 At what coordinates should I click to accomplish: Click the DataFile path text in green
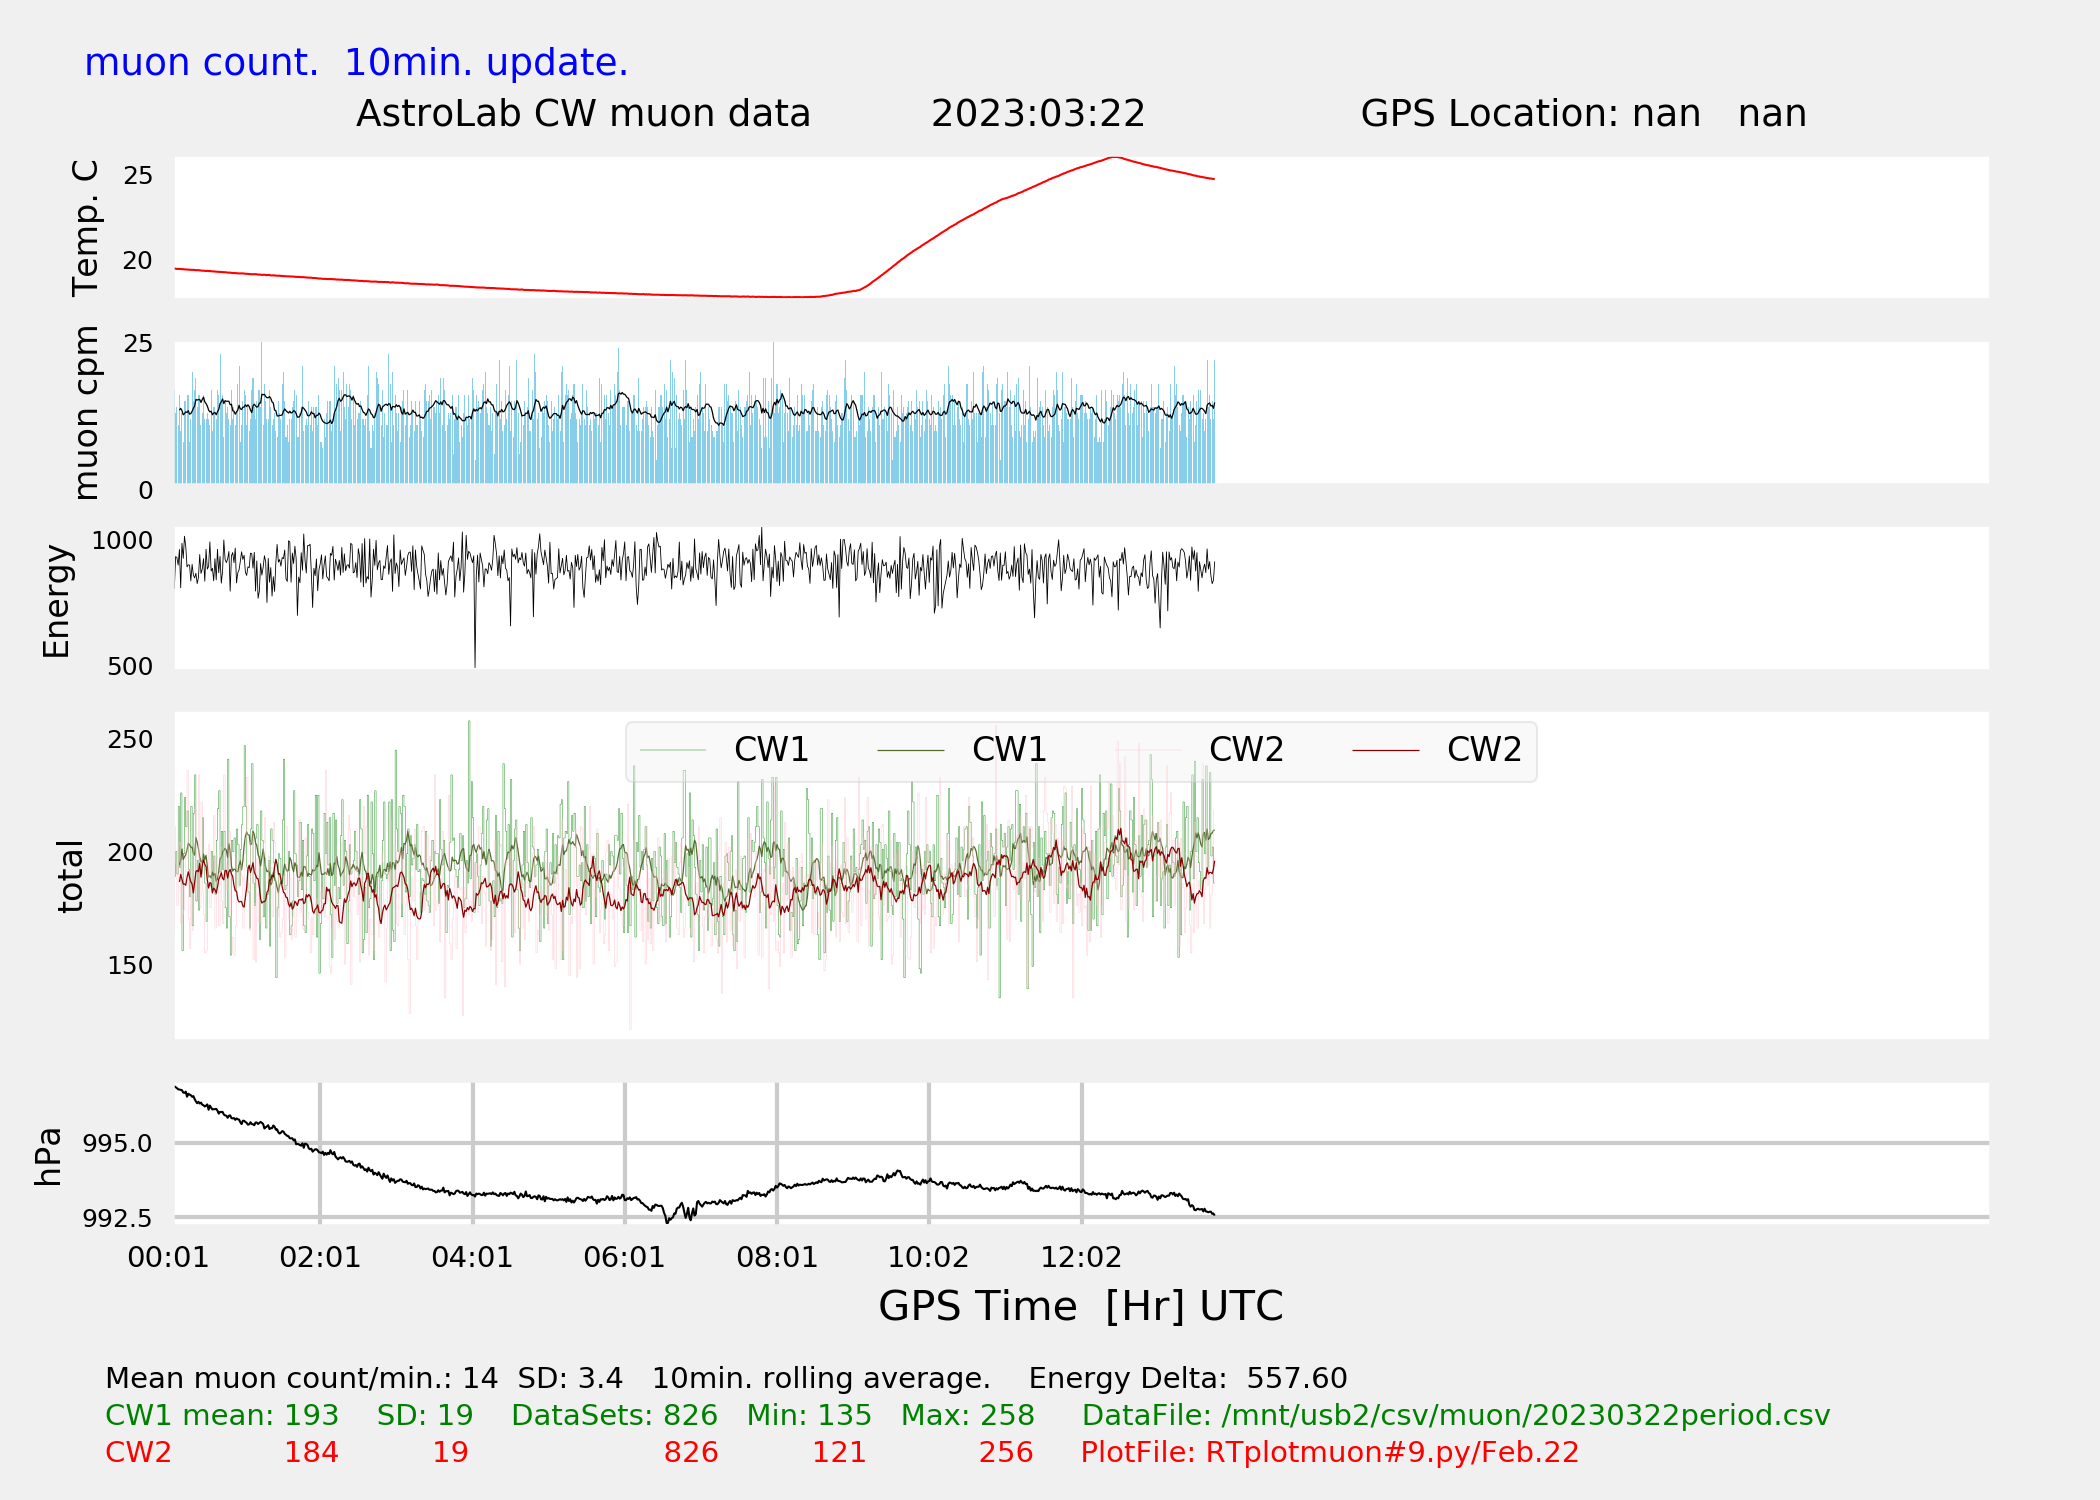pos(1455,1415)
